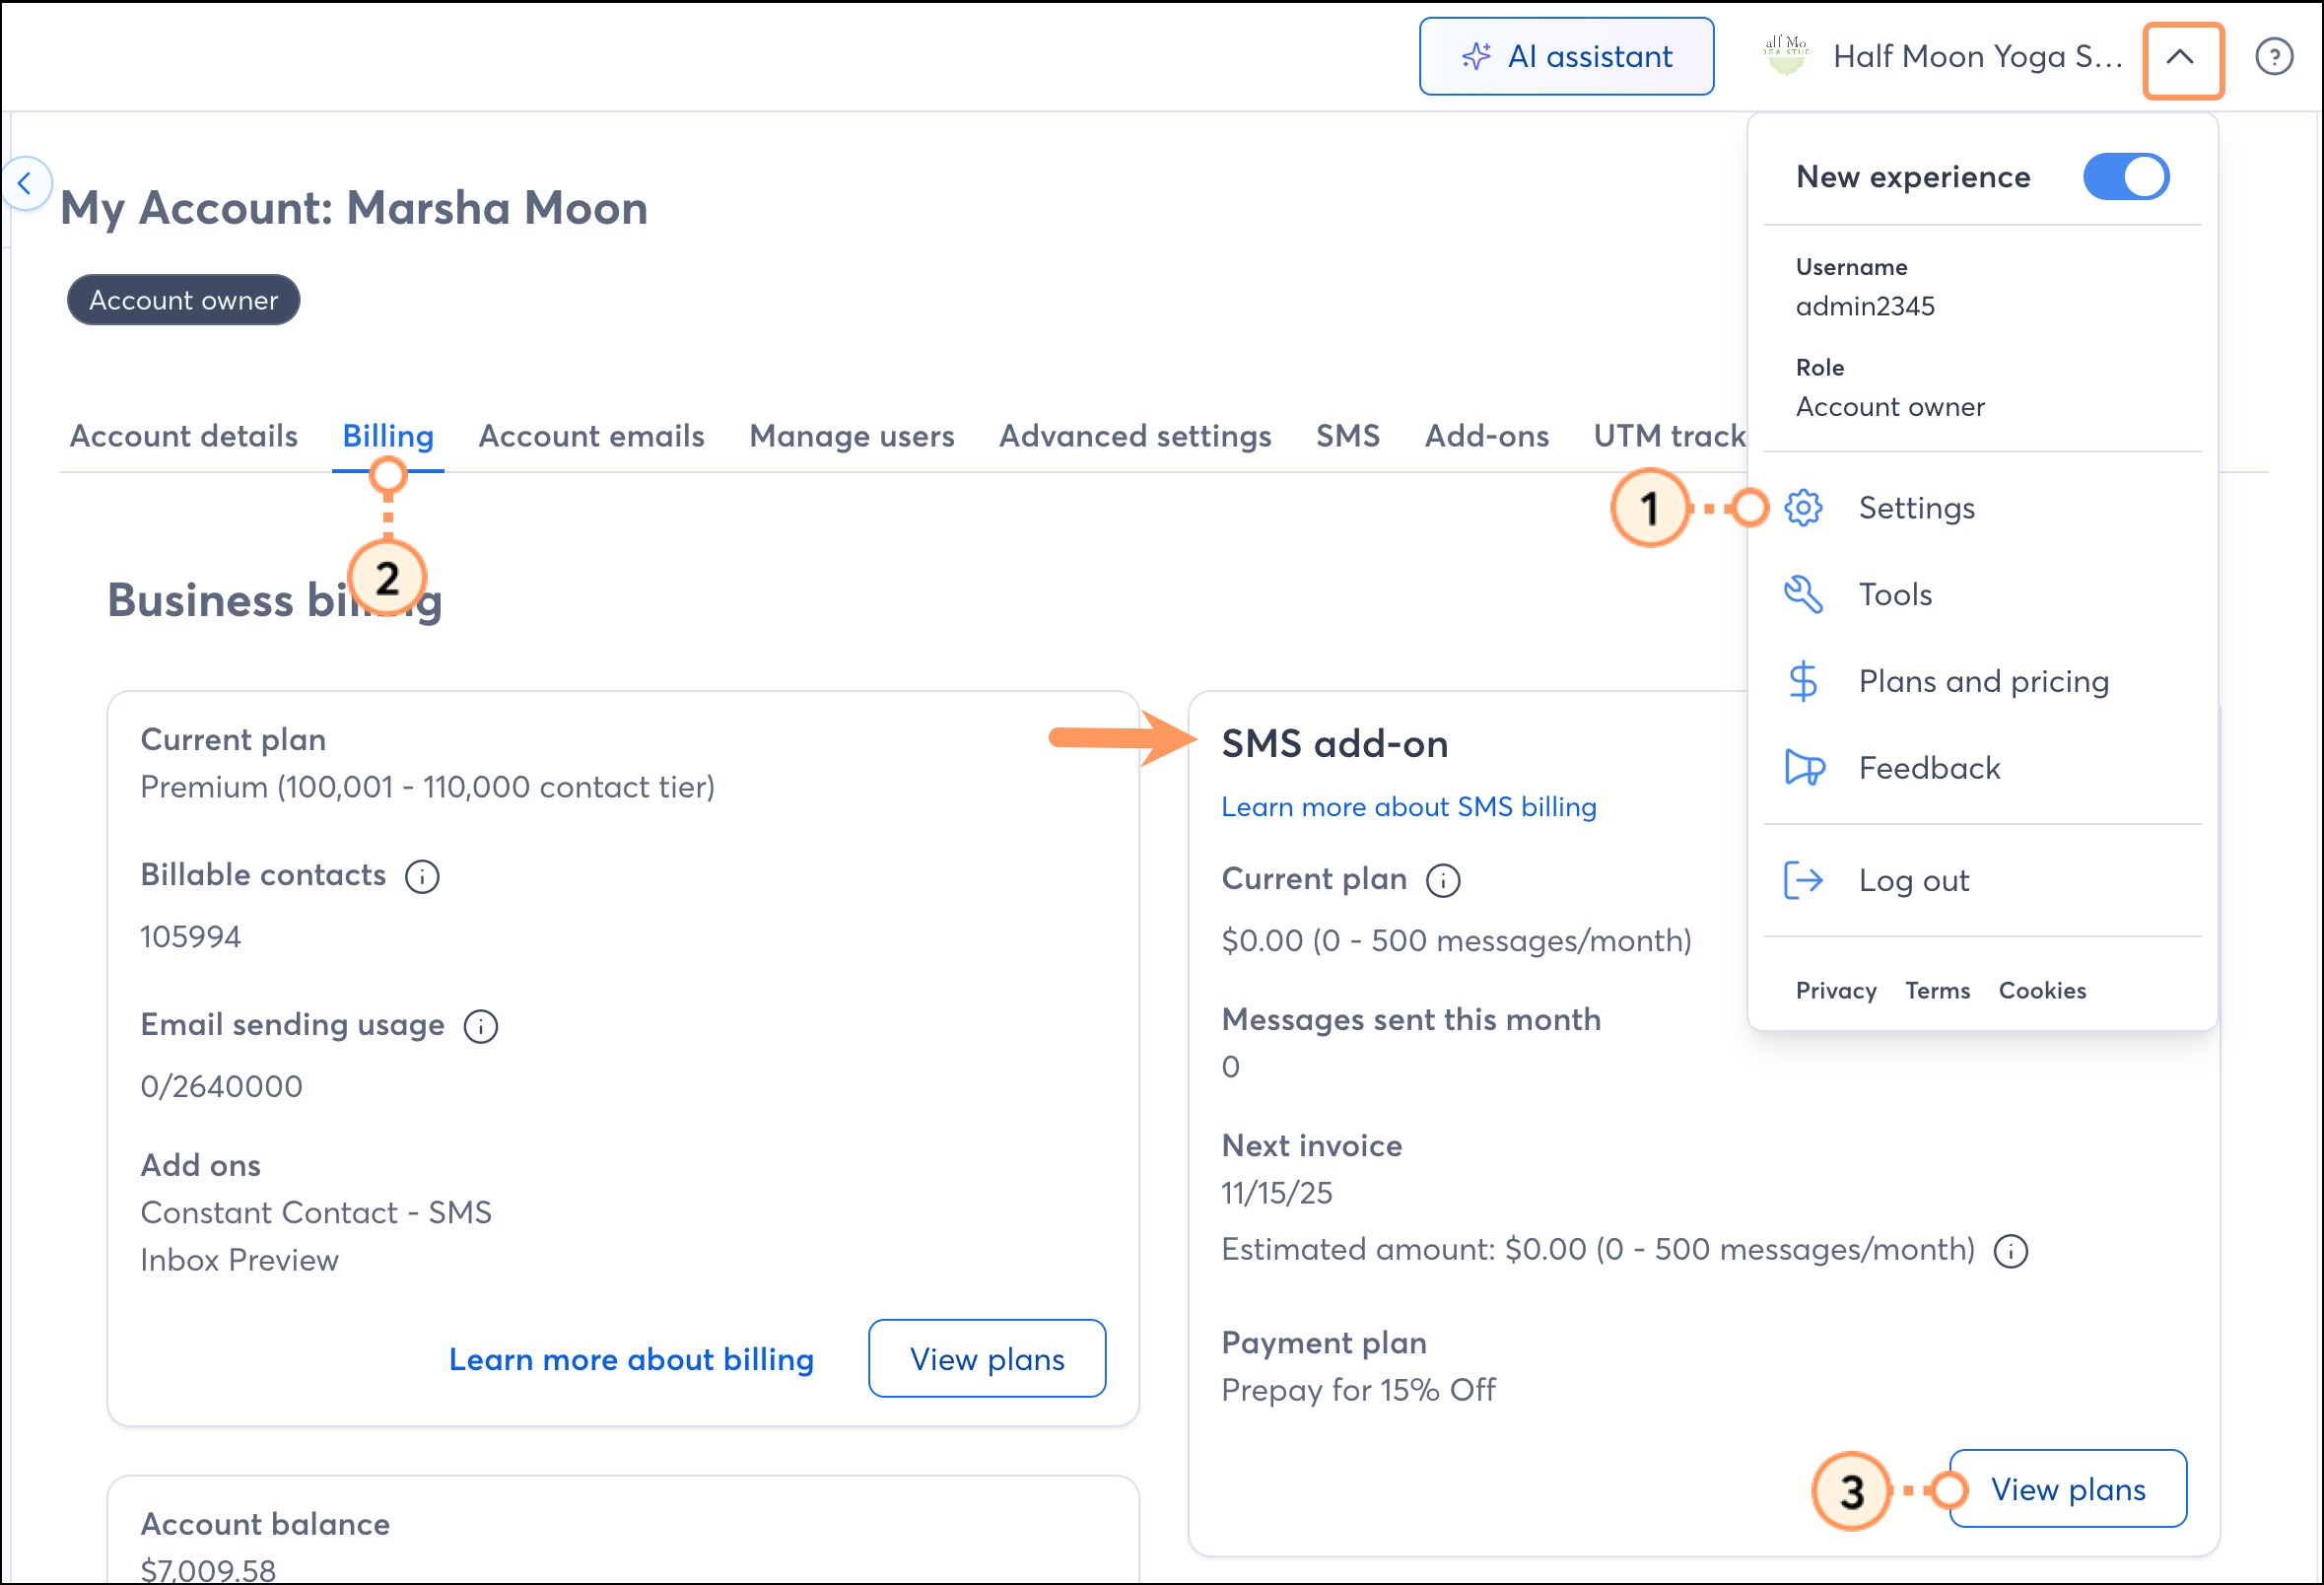The width and height of the screenshot is (2324, 1585).
Task: Open the Manage users tab
Action: coord(851,436)
